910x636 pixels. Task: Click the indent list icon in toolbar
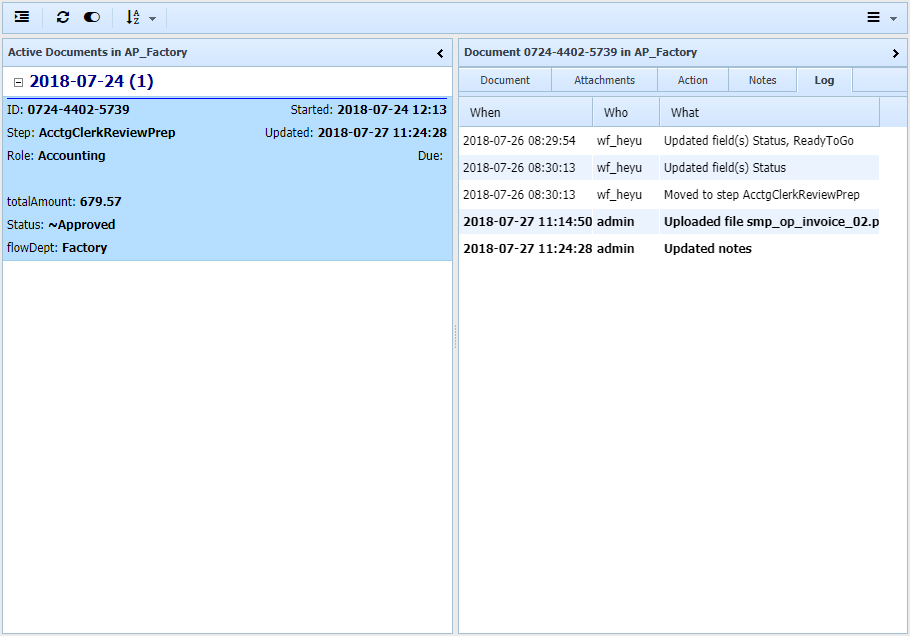[22, 17]
